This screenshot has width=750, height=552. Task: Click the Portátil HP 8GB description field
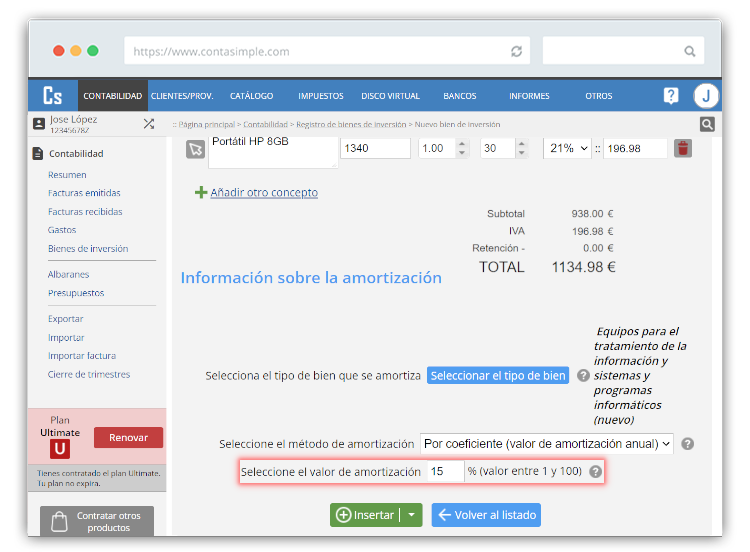pos(273,151)
